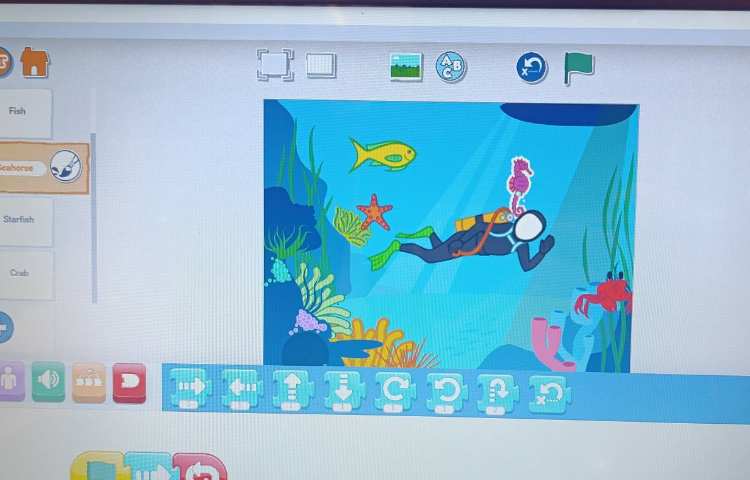Click the Home icon to exit project

35,62
